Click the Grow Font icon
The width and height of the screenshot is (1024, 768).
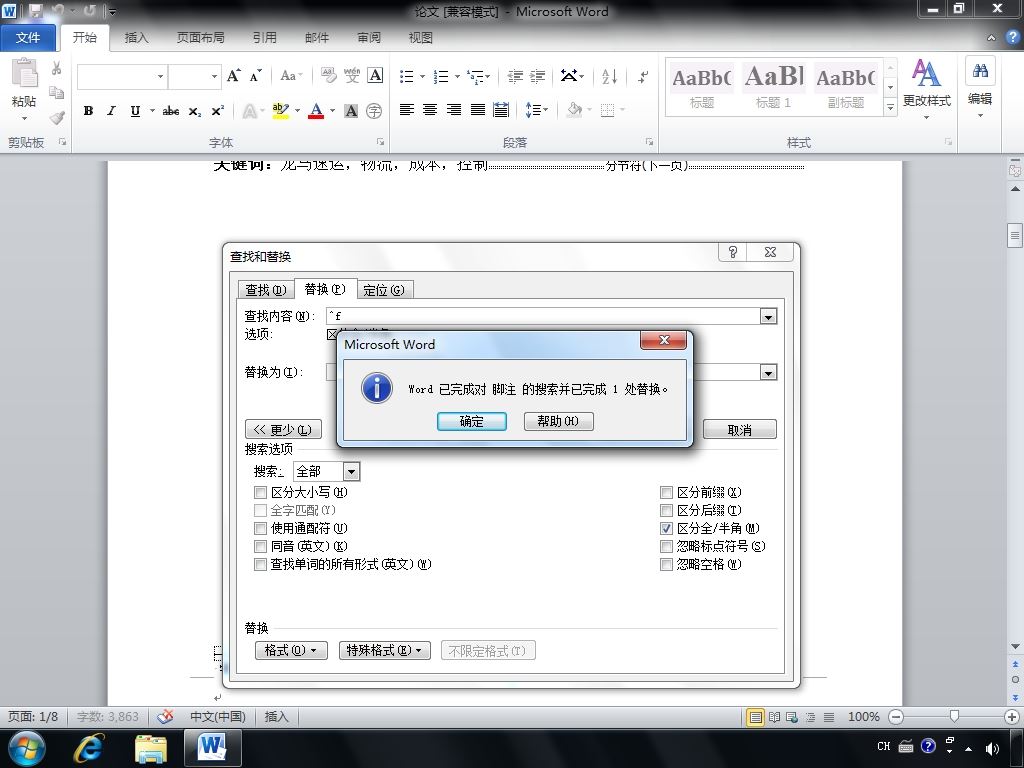(x=233, y=76)
